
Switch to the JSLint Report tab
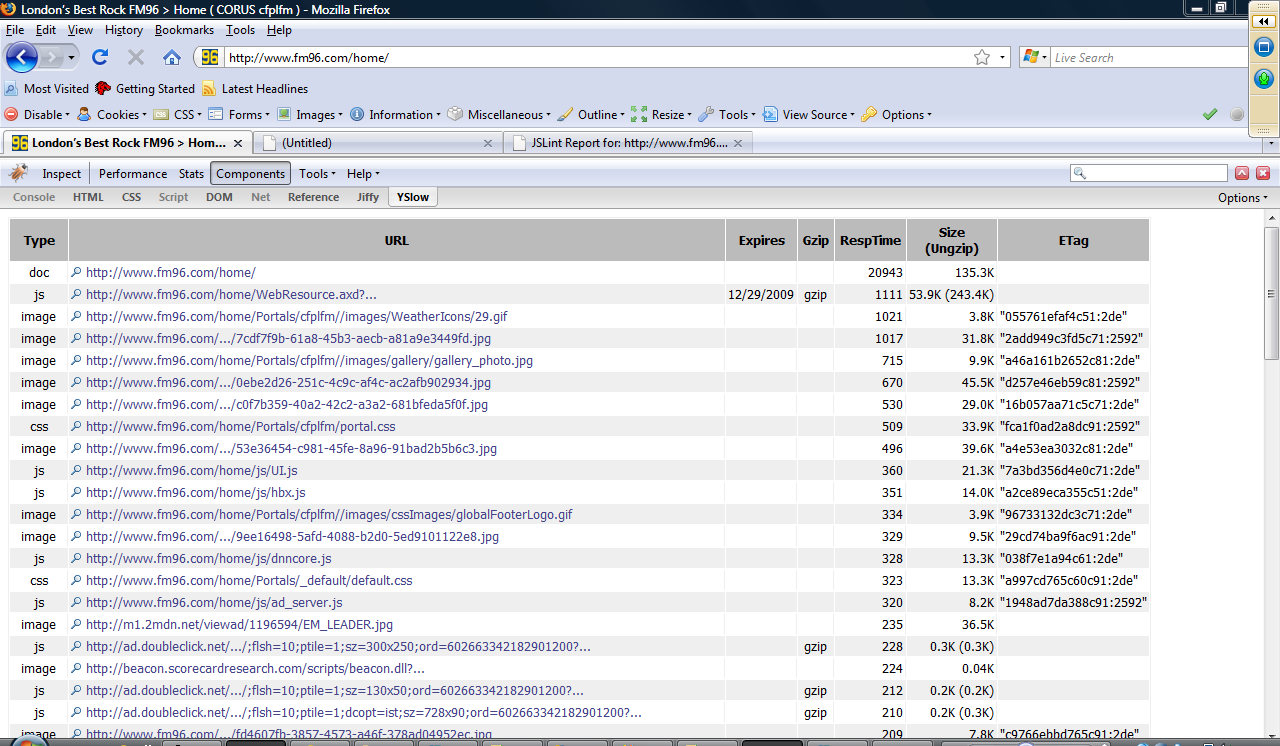[x=628, y=143]
